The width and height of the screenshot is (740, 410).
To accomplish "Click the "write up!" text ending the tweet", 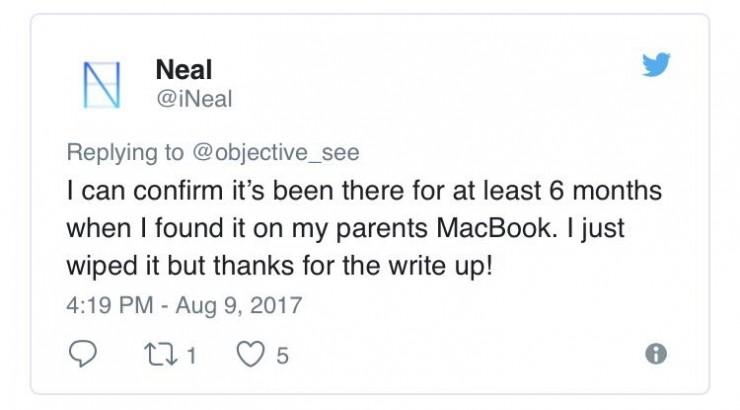I will point(447,265).
